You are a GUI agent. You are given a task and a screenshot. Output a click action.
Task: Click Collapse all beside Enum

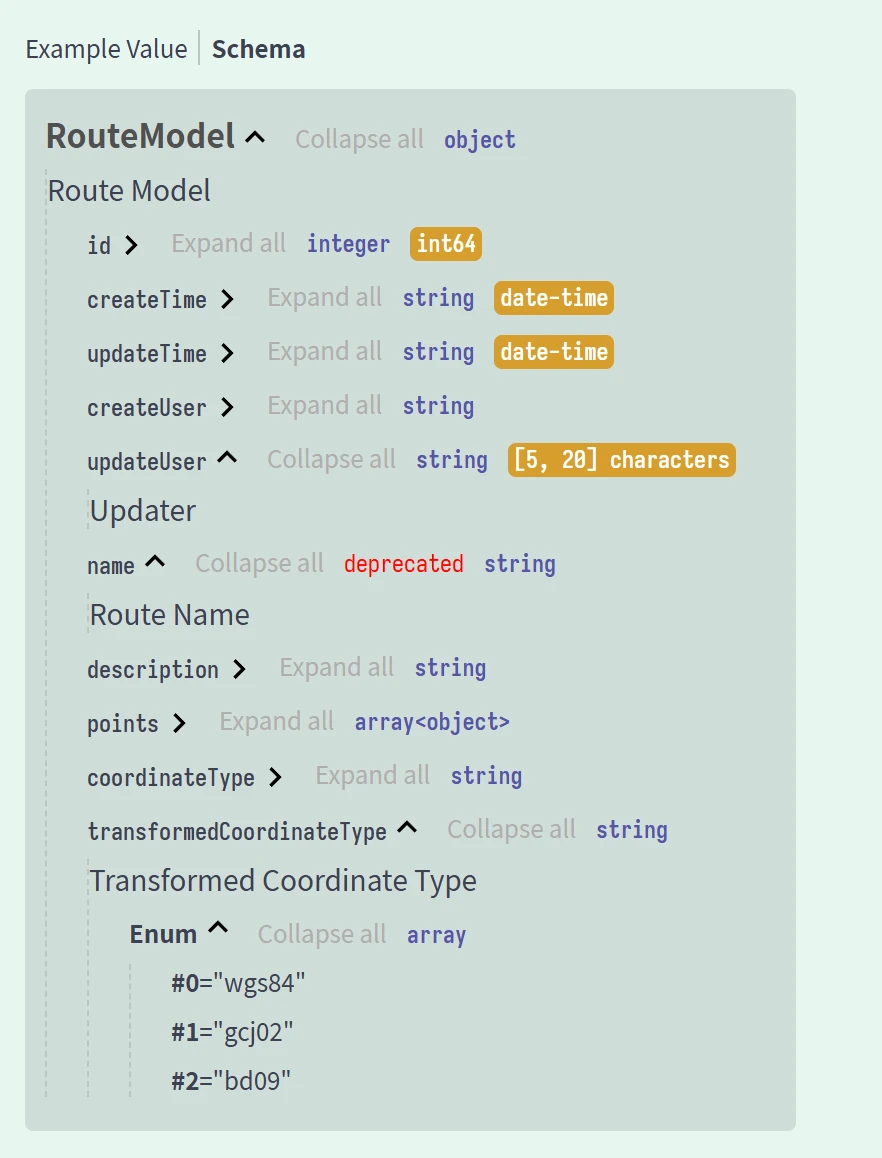321,934
